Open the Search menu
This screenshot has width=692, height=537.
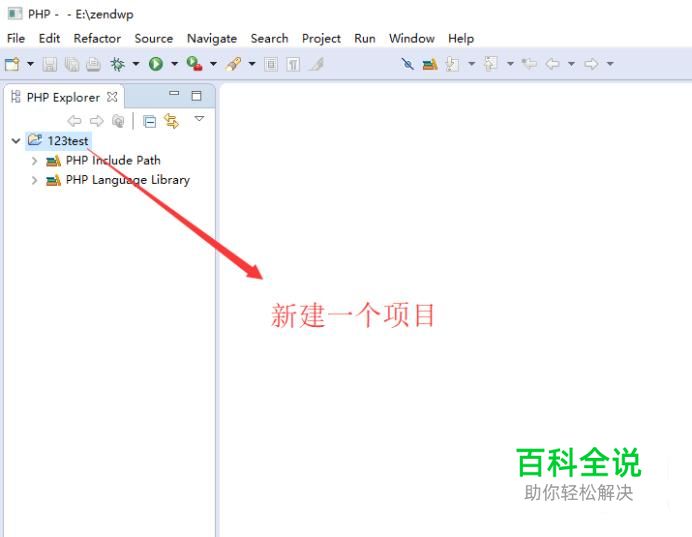point(269,38)
